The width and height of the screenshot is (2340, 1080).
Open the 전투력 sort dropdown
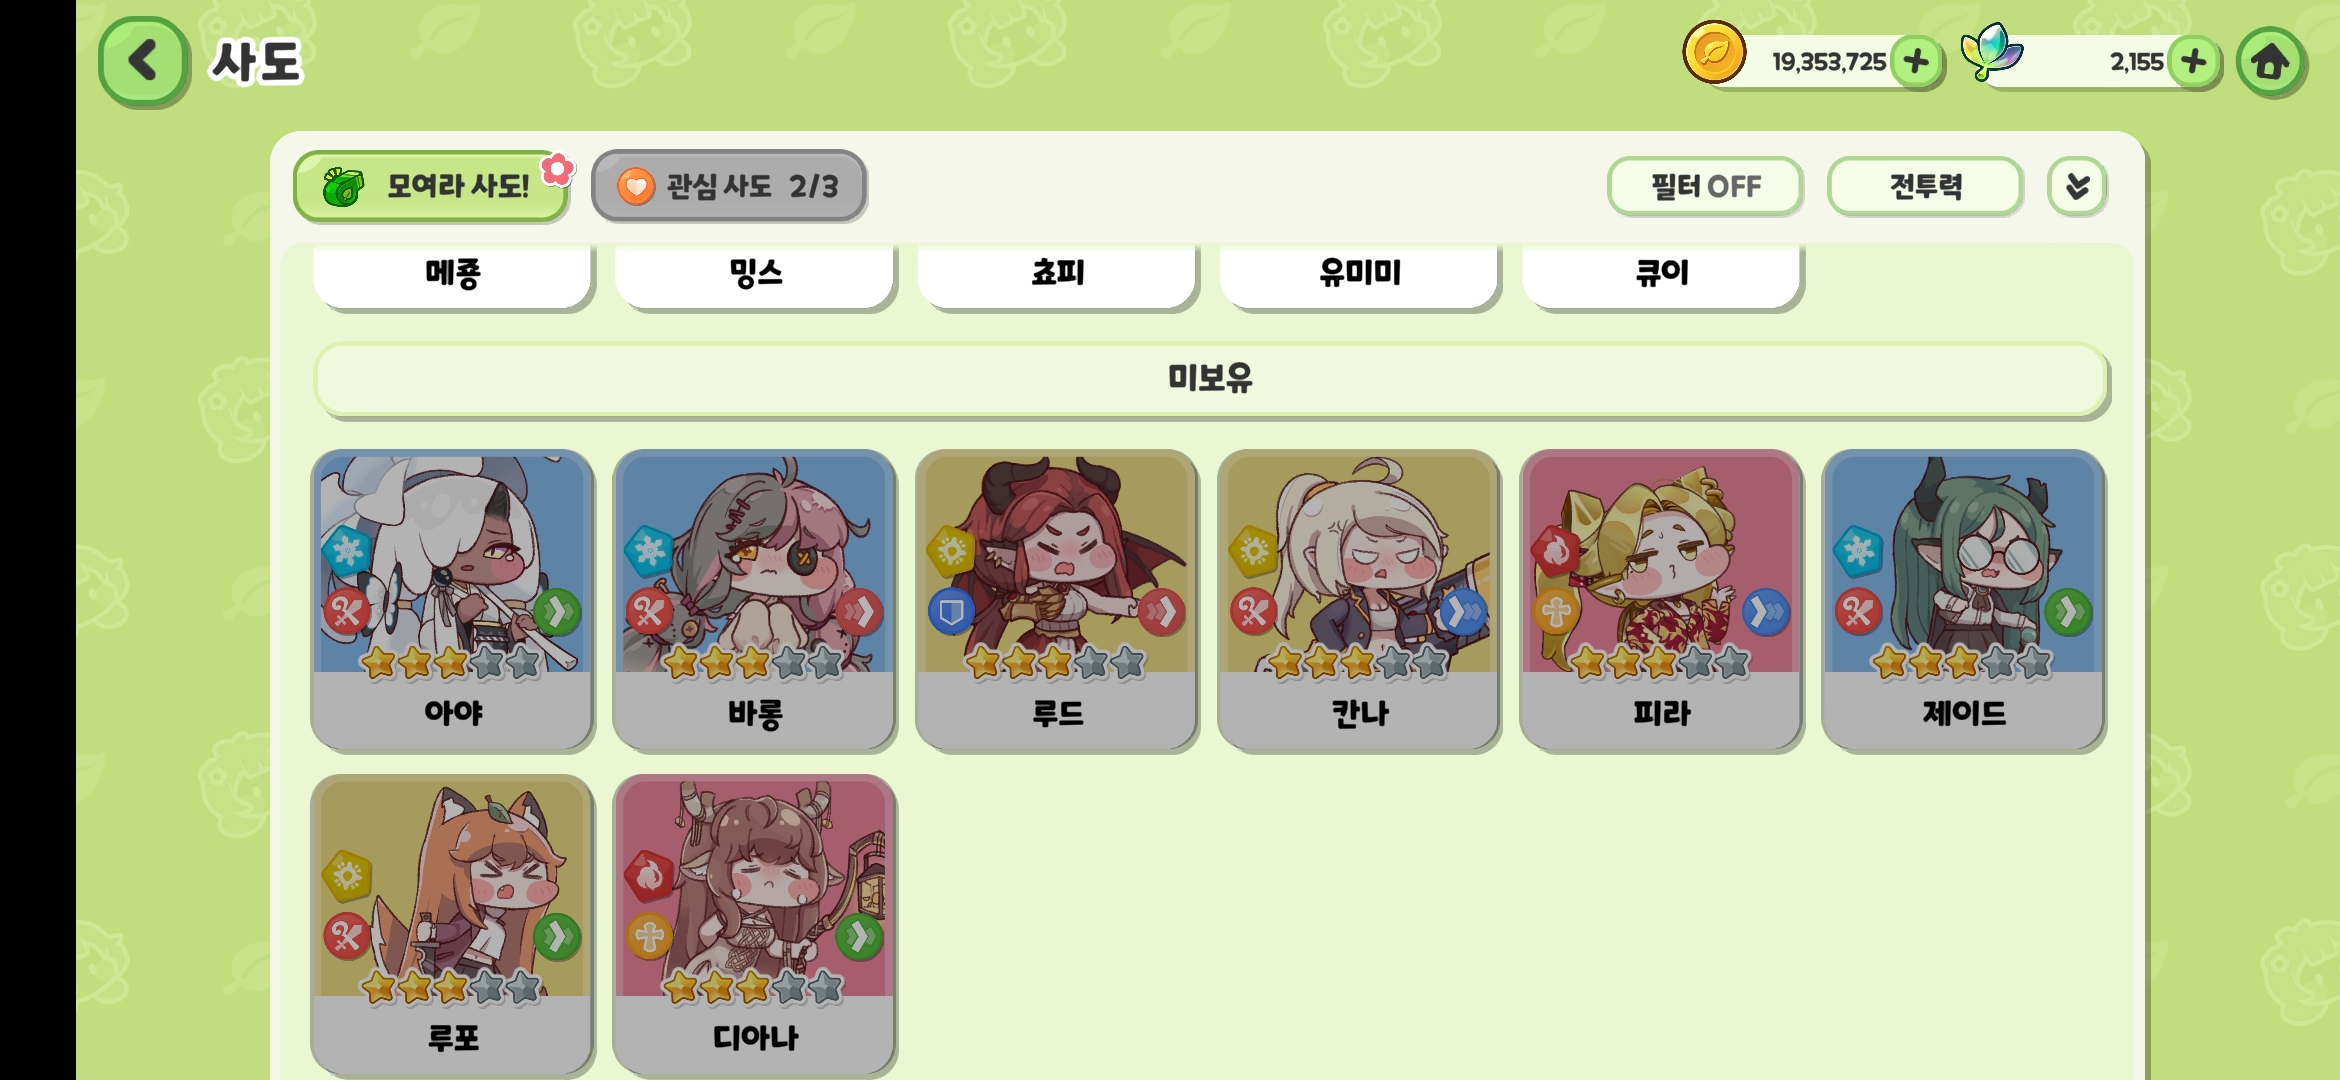click(x=1925, y=186)
